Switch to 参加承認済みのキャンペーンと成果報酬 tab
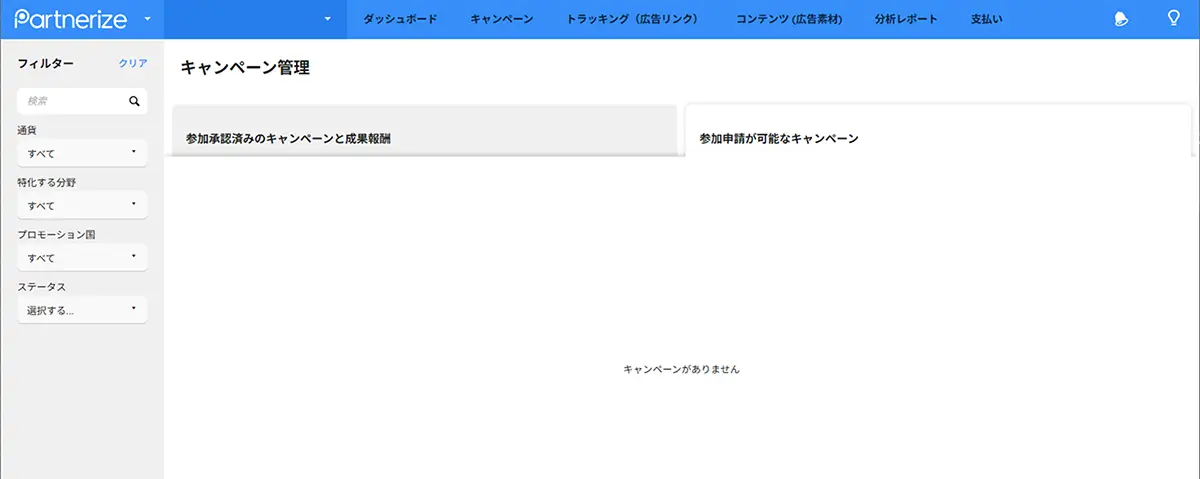Screen dimensions: 1200x479 pos(425,130)
